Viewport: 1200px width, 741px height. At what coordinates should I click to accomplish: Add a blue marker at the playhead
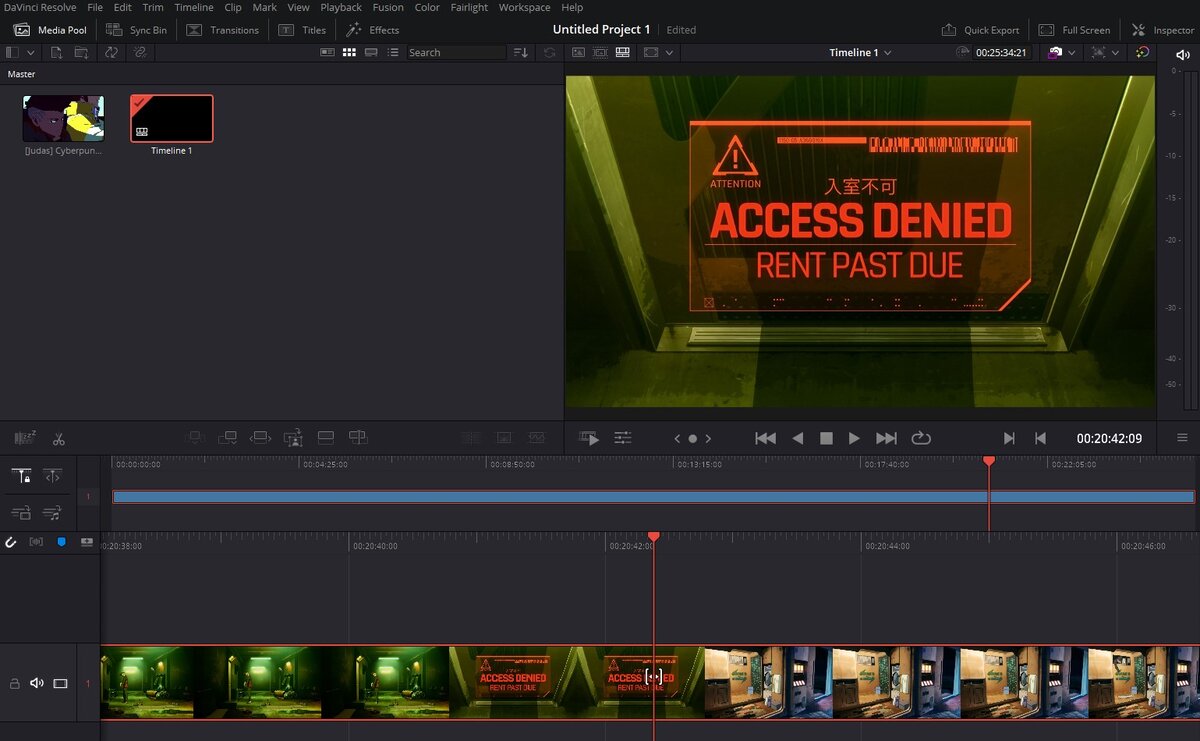[61, 542]
